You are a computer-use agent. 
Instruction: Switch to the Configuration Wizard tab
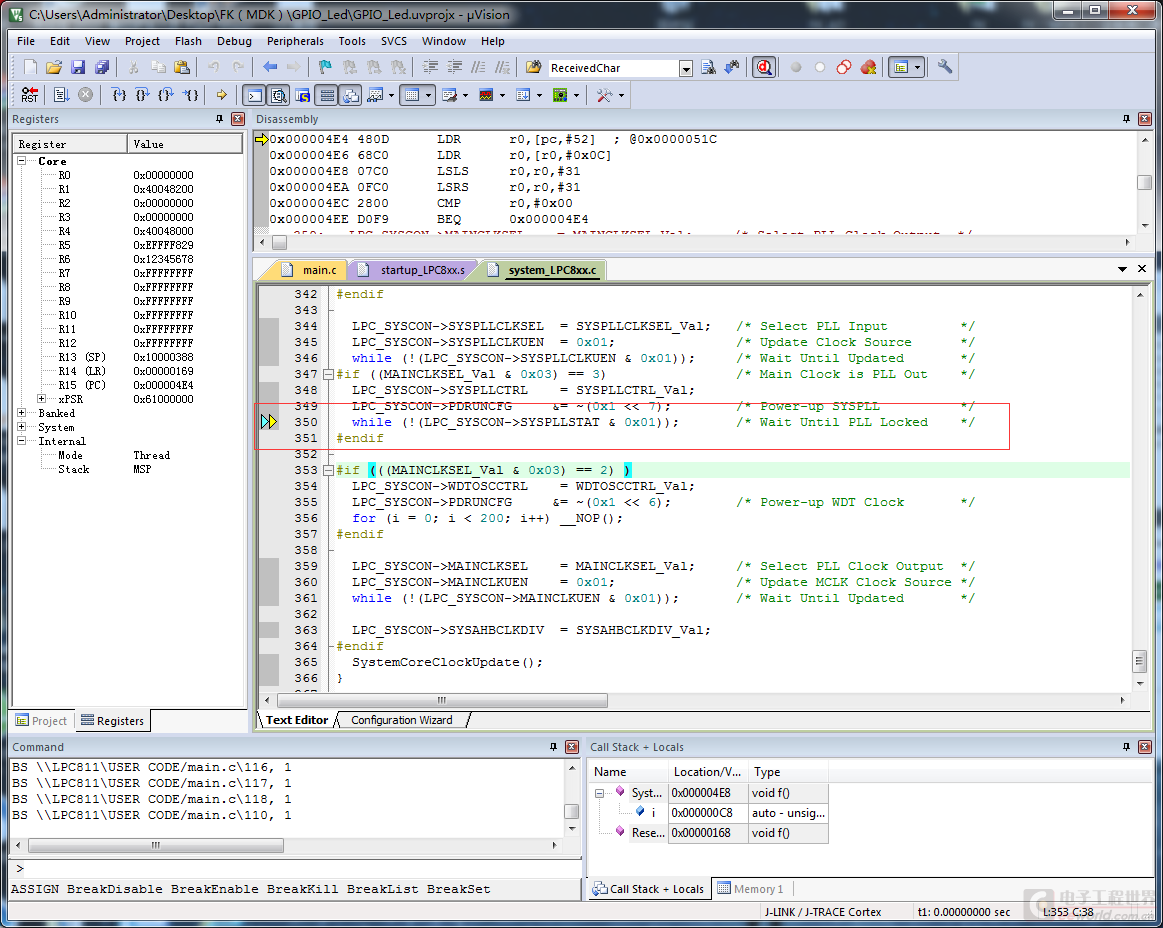pos(402,720)
